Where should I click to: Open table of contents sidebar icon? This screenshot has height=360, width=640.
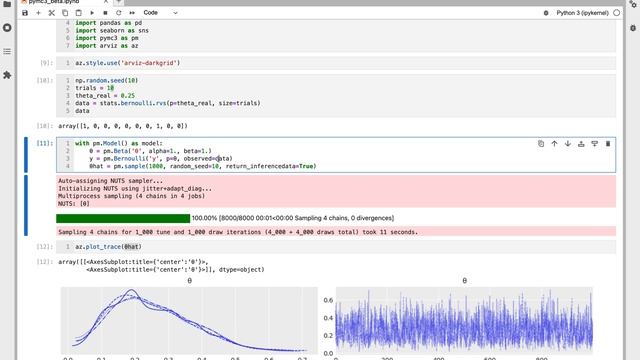tap(7, 51)
